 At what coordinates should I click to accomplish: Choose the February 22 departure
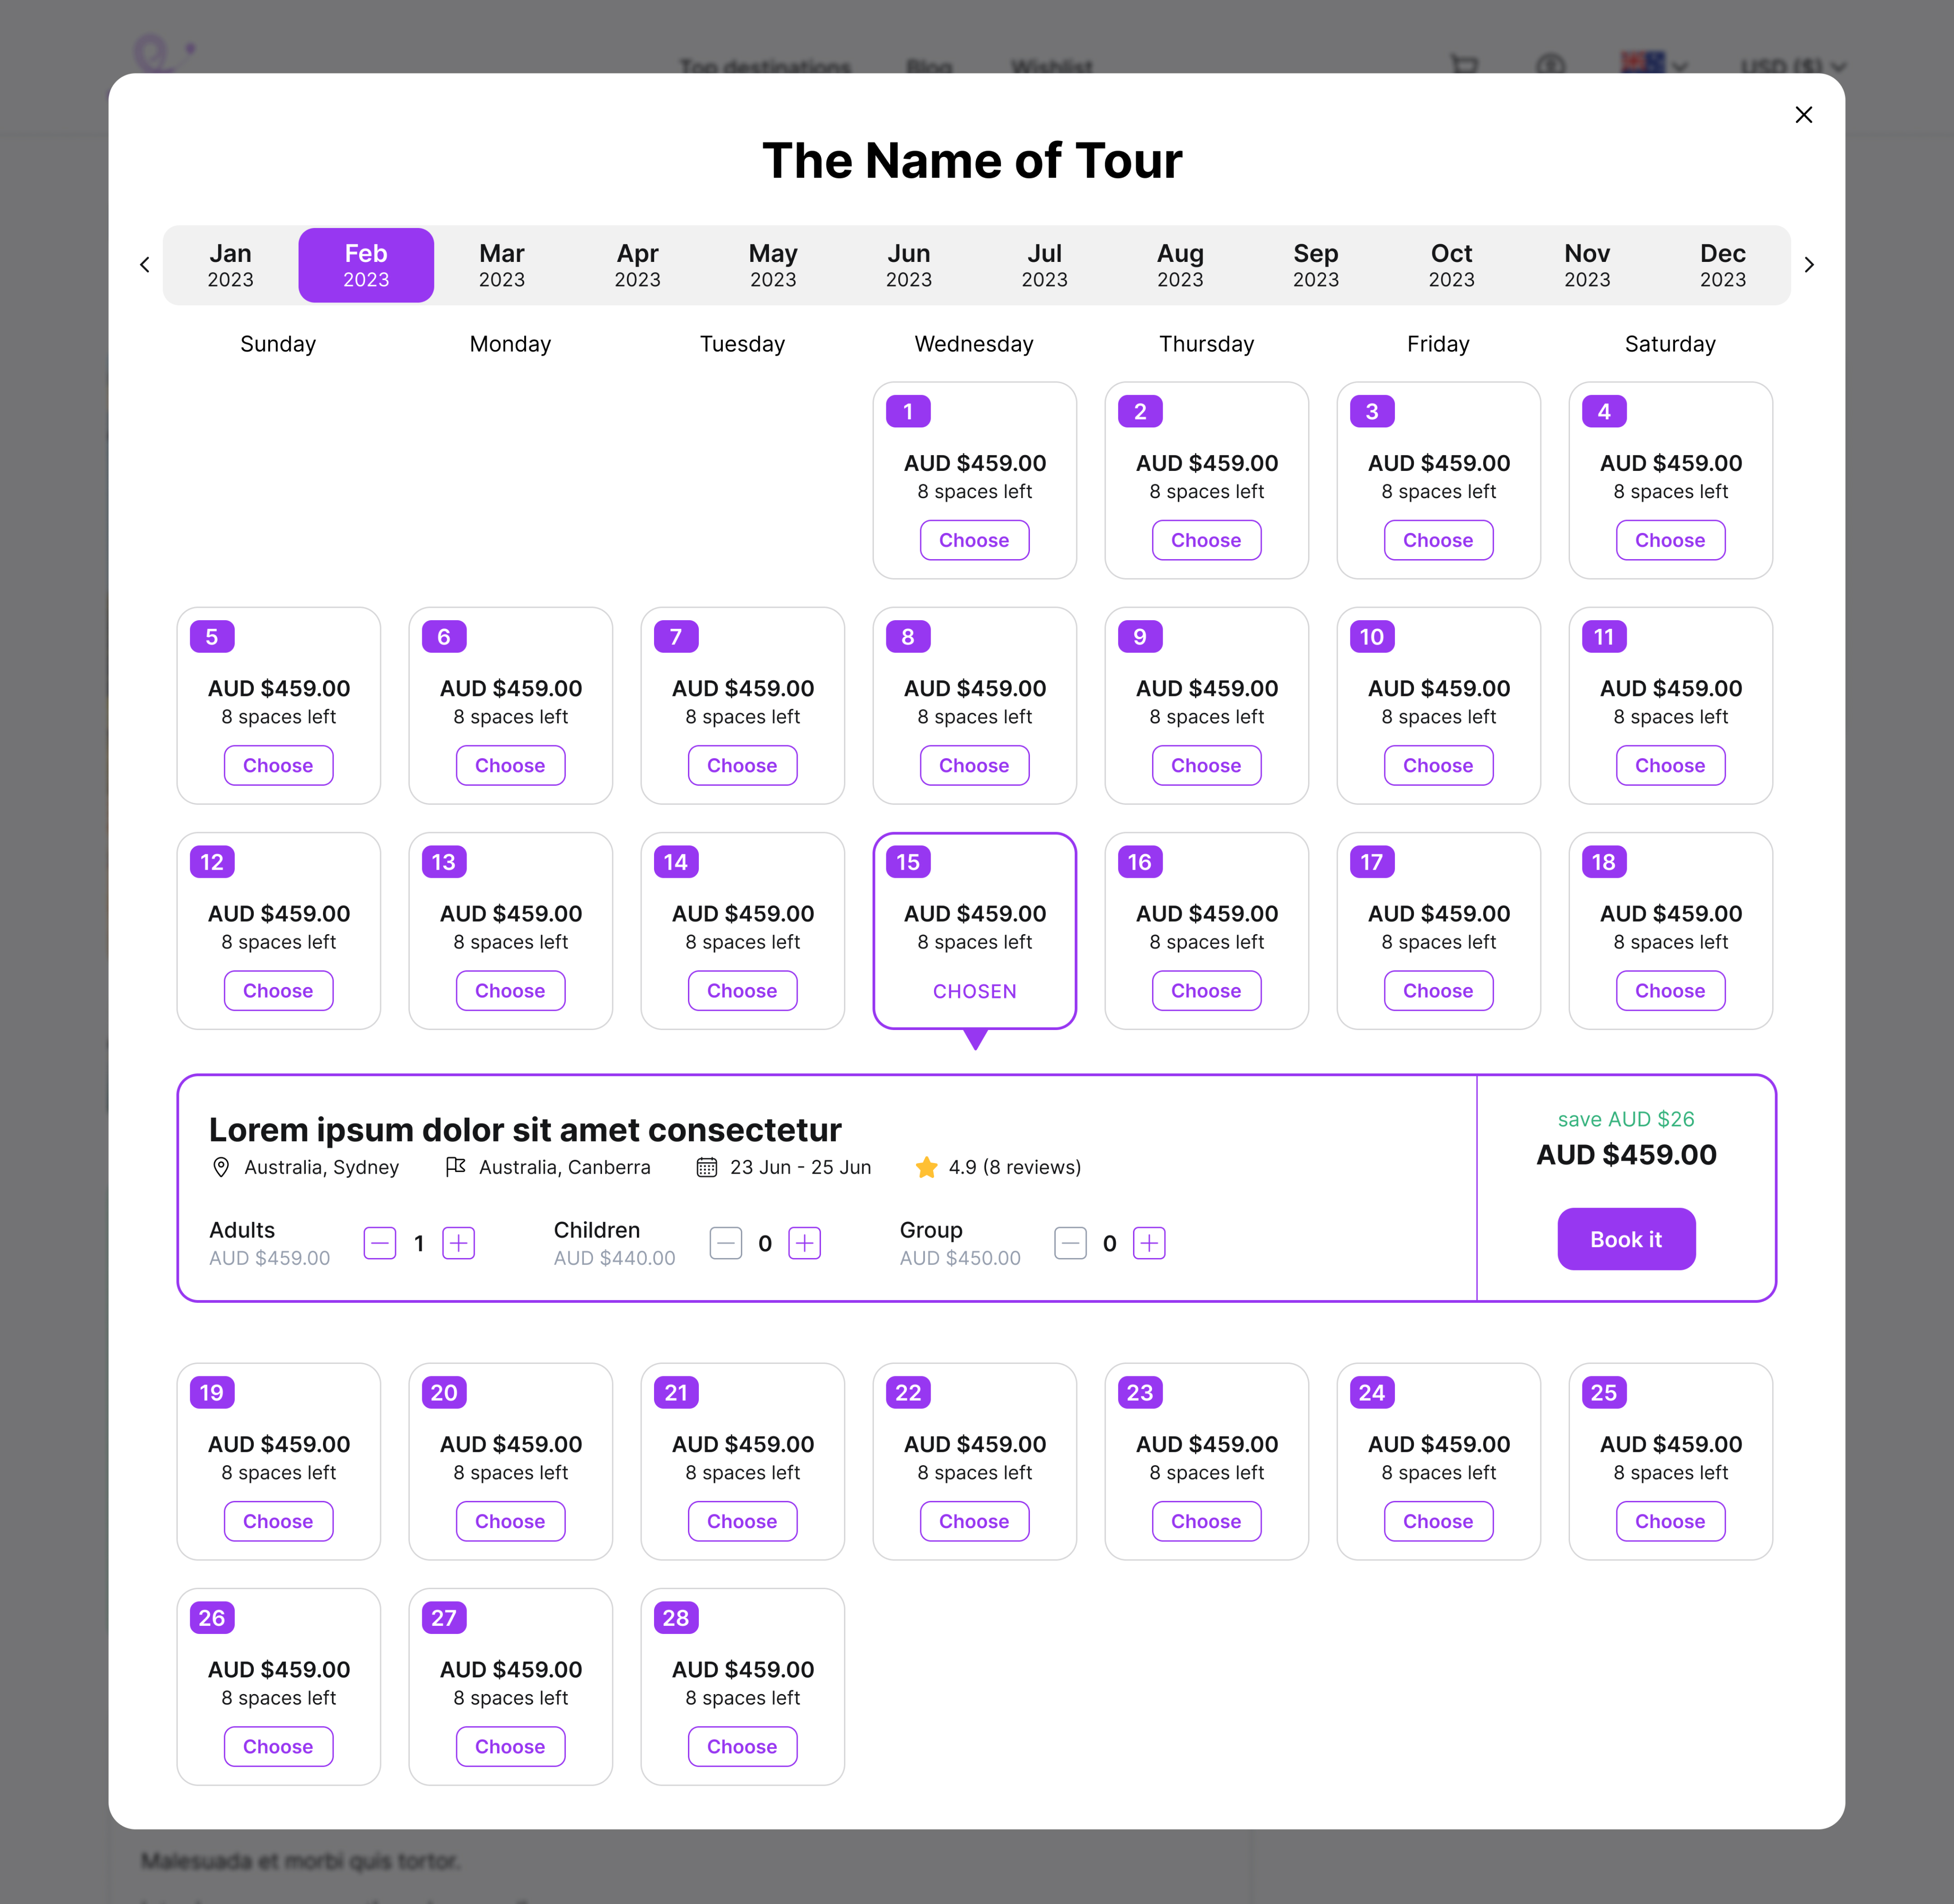(974, 1521)
